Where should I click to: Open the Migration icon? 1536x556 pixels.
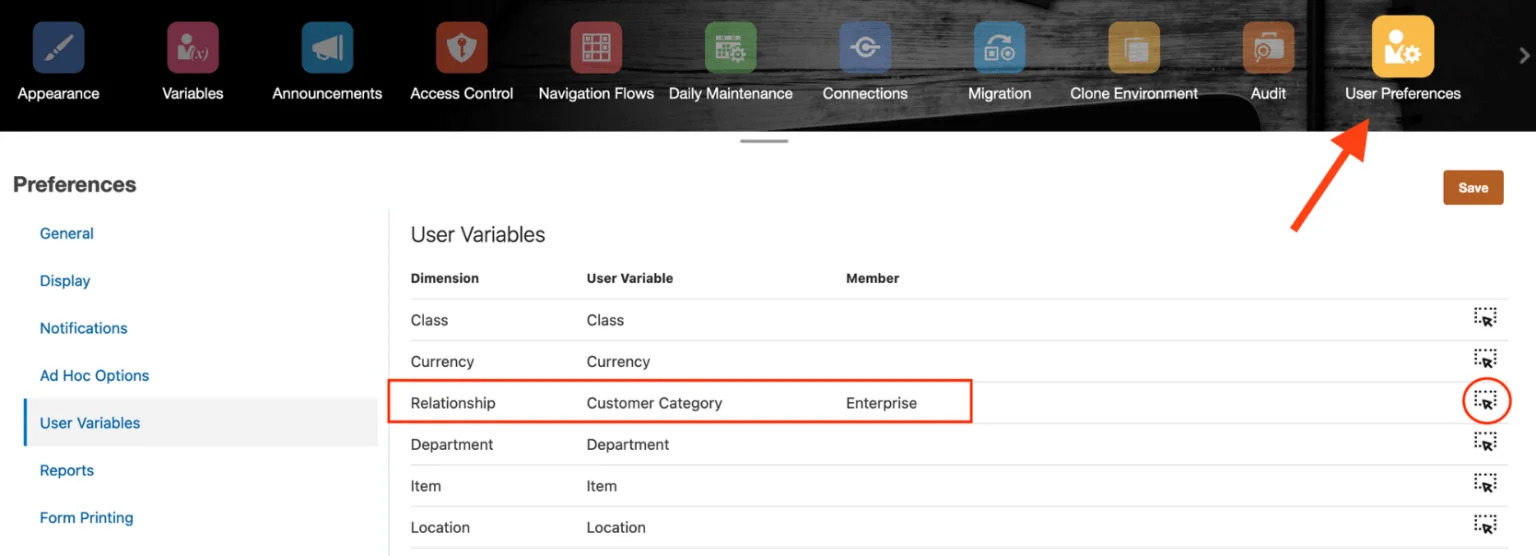[x=999, y=48]
